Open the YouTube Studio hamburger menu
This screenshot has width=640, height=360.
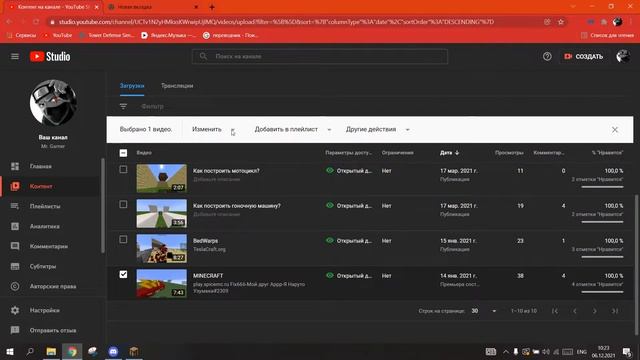(15, 56)
